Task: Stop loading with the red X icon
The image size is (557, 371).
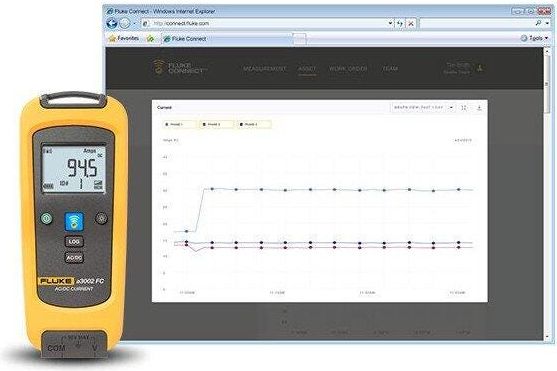Action: click(411, 23)
